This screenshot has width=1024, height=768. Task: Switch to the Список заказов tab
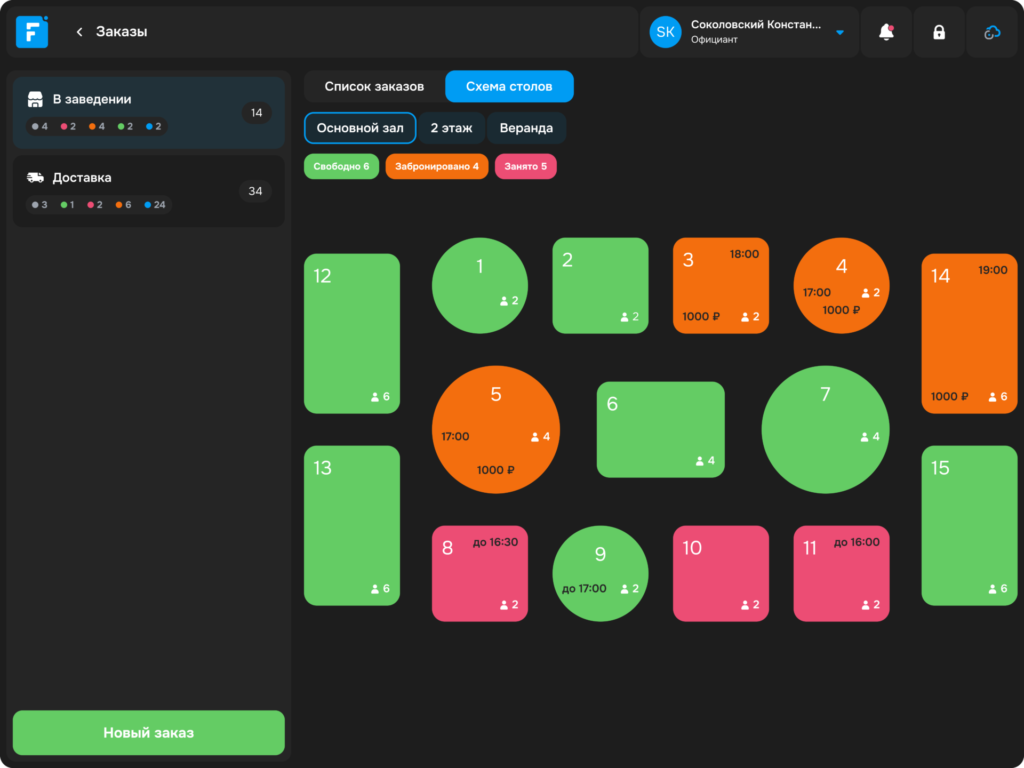(374, 86)
